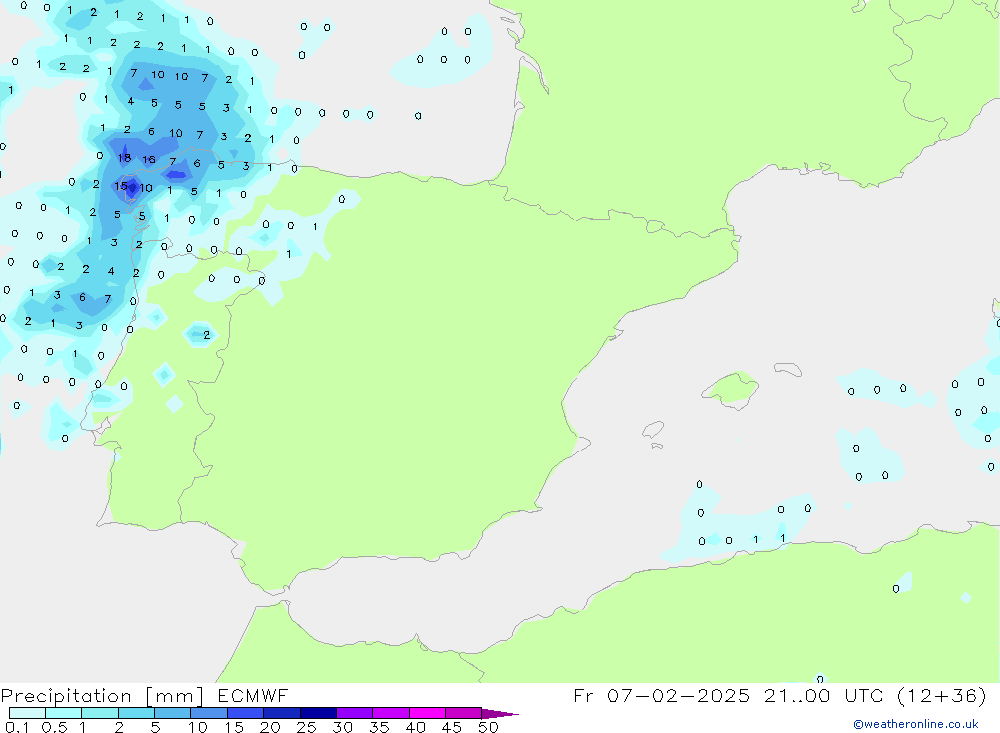1000x733 pixels.
Task: Open the weatheronline.co.uk copyright link
Action: [915, 724]
